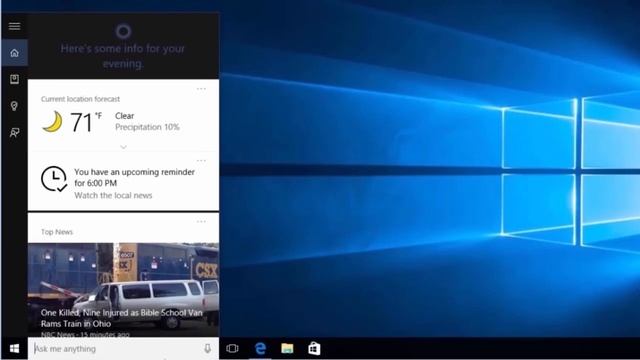Click the Watch the local news reminder
The image size is (640, 360).
click(x=113, y=196)
